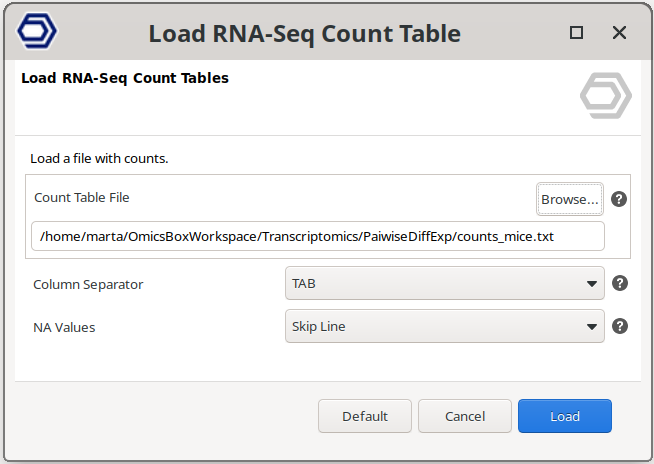
Task: Open help for Count Table File
Action: click(x=619, y=199)
